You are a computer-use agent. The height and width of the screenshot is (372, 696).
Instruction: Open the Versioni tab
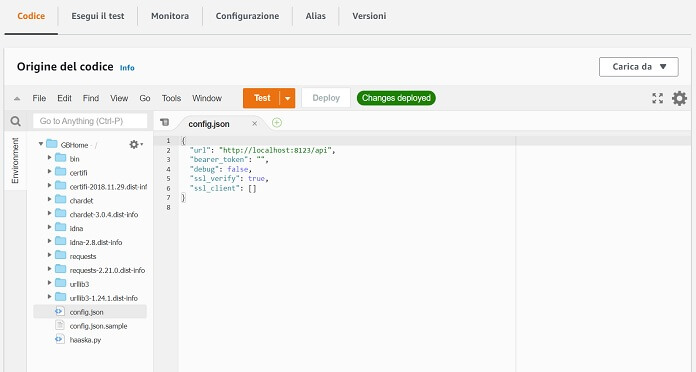pyautogui.click(x=369, y=16)
